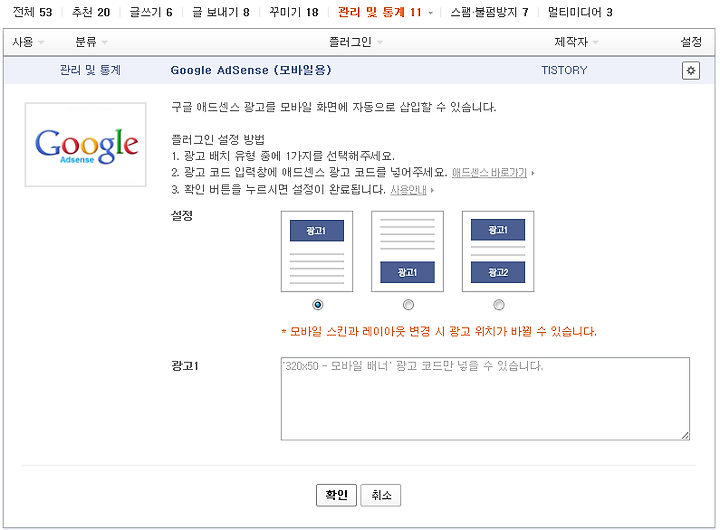Choose the layout image with 광고1 on top
This screenshot has width=720, height=530.
coord(317,251)
